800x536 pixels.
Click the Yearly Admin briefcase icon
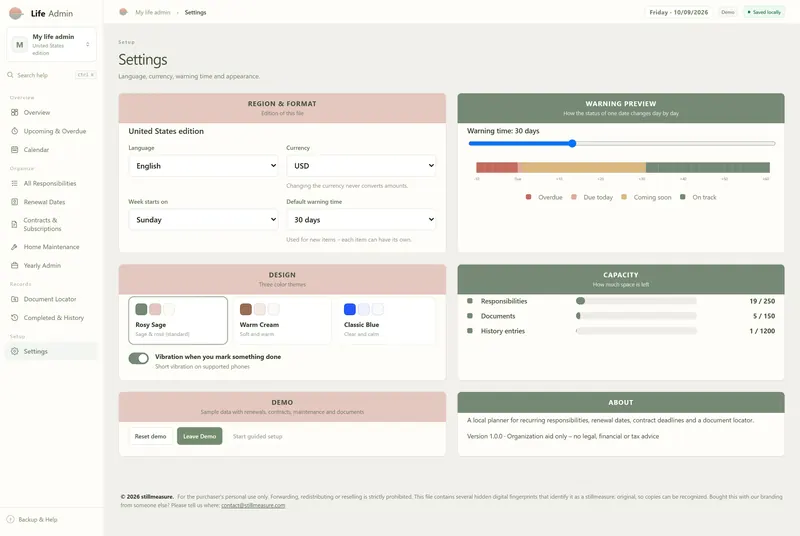14,265
